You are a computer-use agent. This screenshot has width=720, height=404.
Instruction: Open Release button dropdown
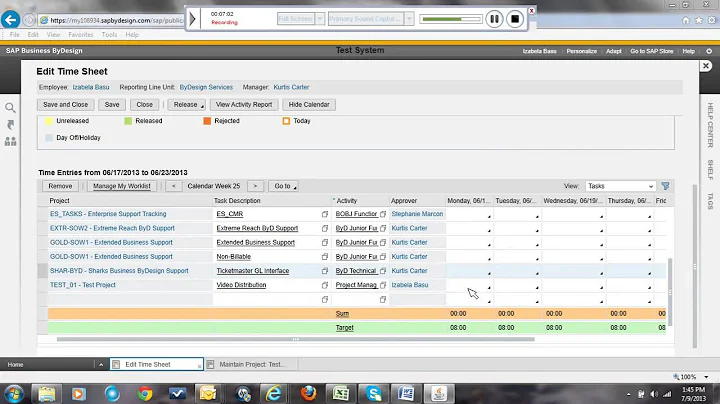186,105
